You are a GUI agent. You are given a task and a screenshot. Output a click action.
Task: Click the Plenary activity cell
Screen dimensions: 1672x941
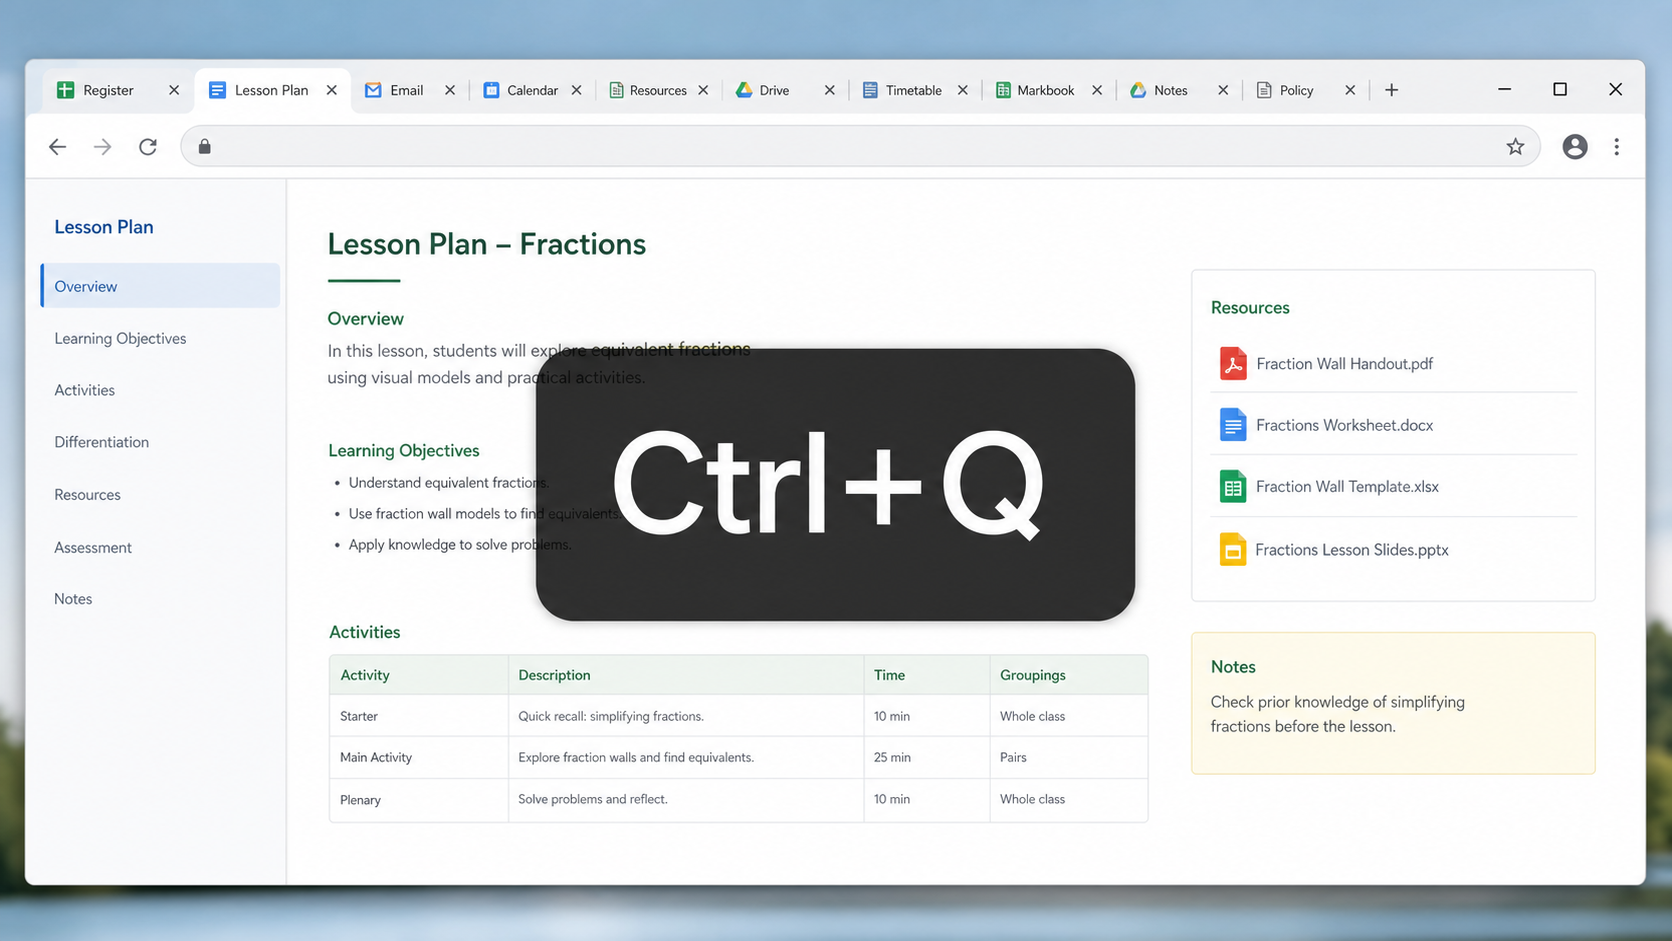(x=418, y=800)
